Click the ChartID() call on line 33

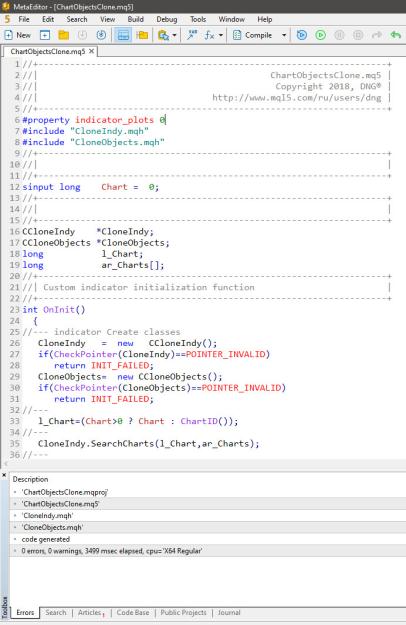205,421
